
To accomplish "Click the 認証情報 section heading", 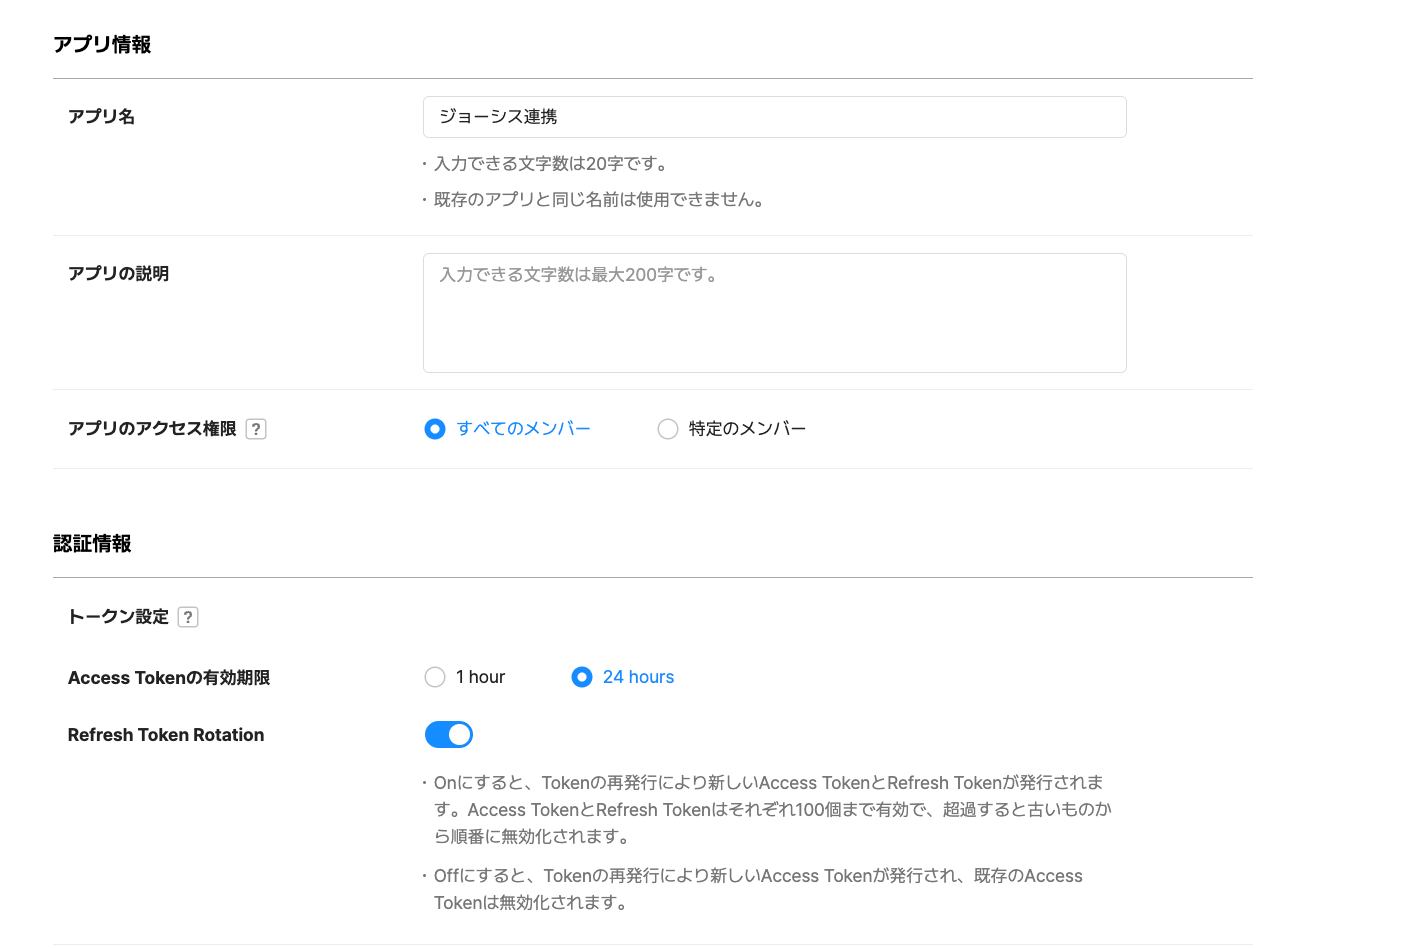I will coord(92,544).
